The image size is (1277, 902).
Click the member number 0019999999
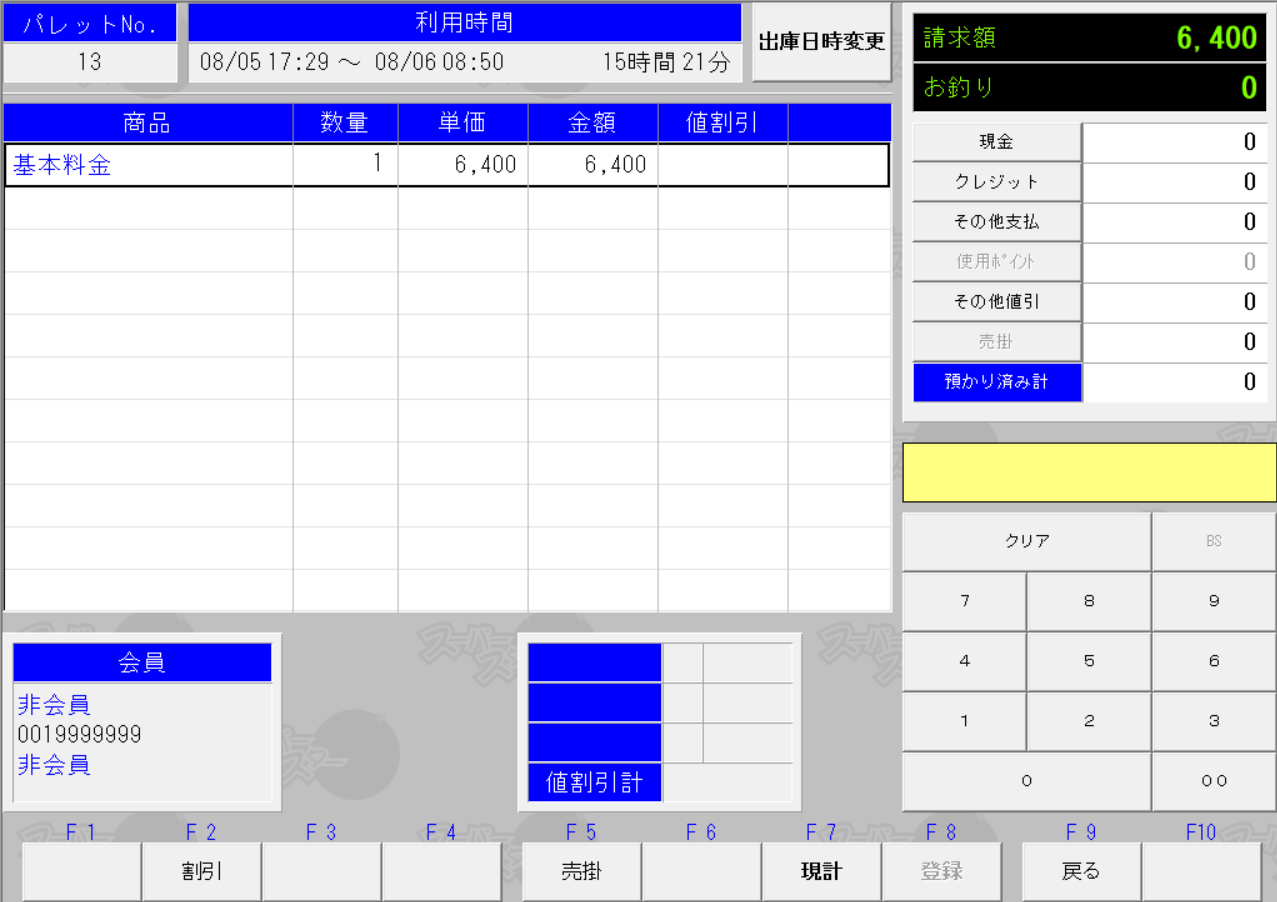tap(79, 735)
